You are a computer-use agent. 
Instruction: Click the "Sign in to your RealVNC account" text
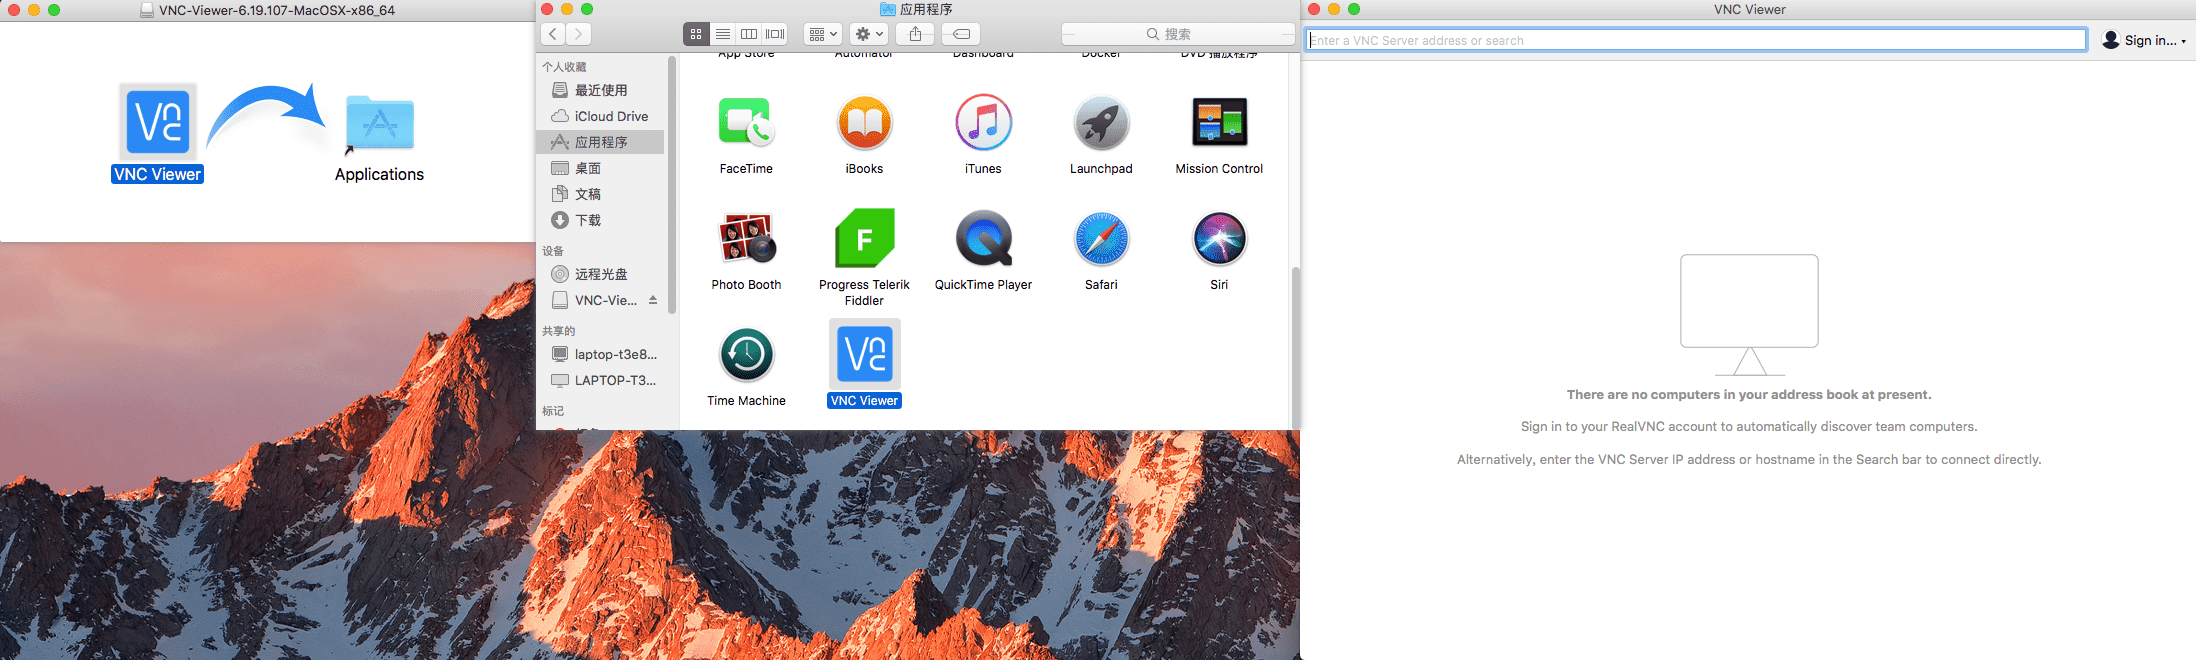pyautogui.click(x=1749, y=427)
